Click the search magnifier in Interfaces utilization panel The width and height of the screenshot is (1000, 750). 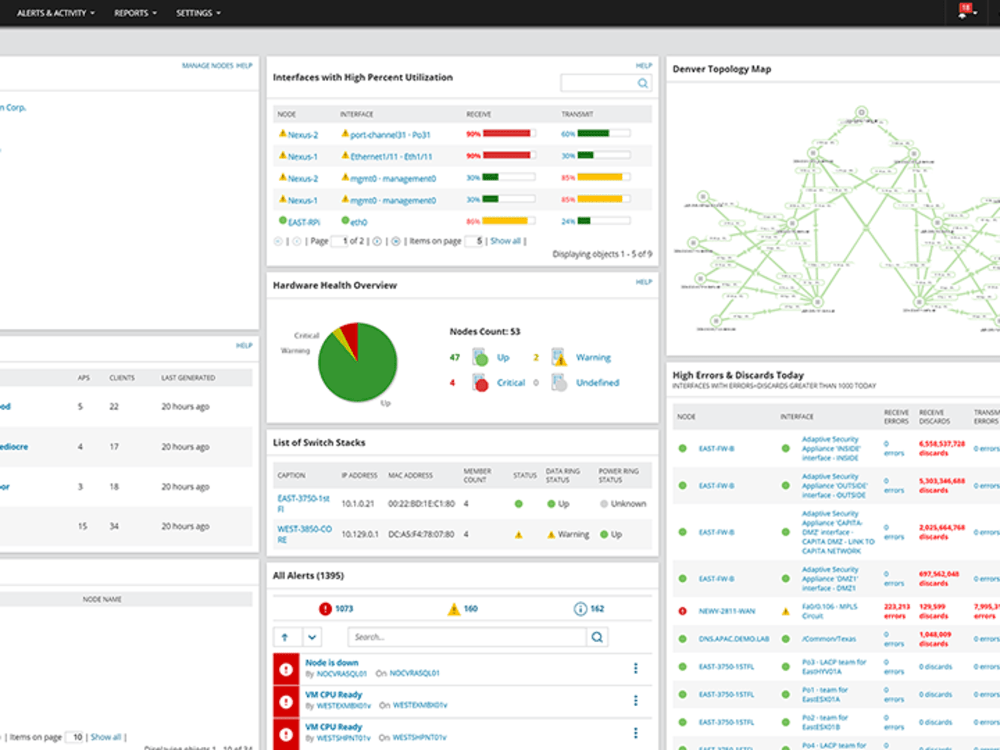coord(641,83)
